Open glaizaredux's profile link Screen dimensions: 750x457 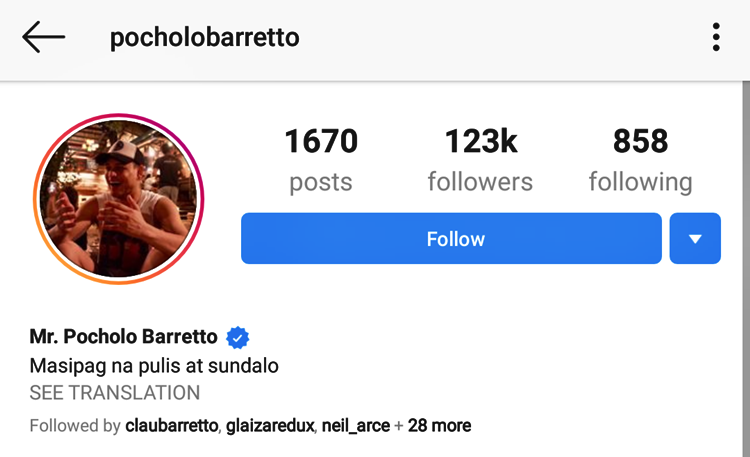coord(275,426)
